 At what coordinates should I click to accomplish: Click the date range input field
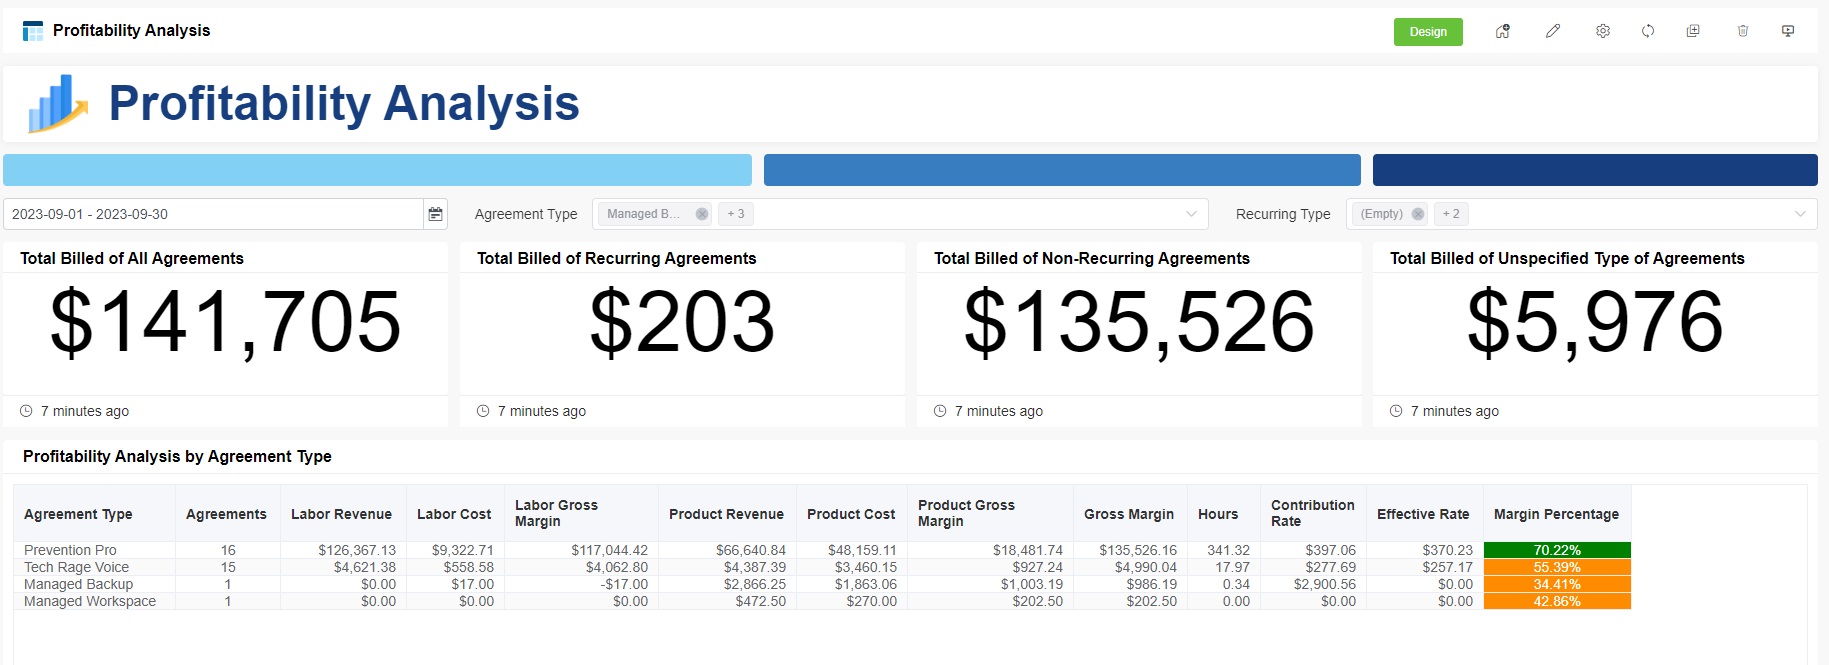pos(212,214)
